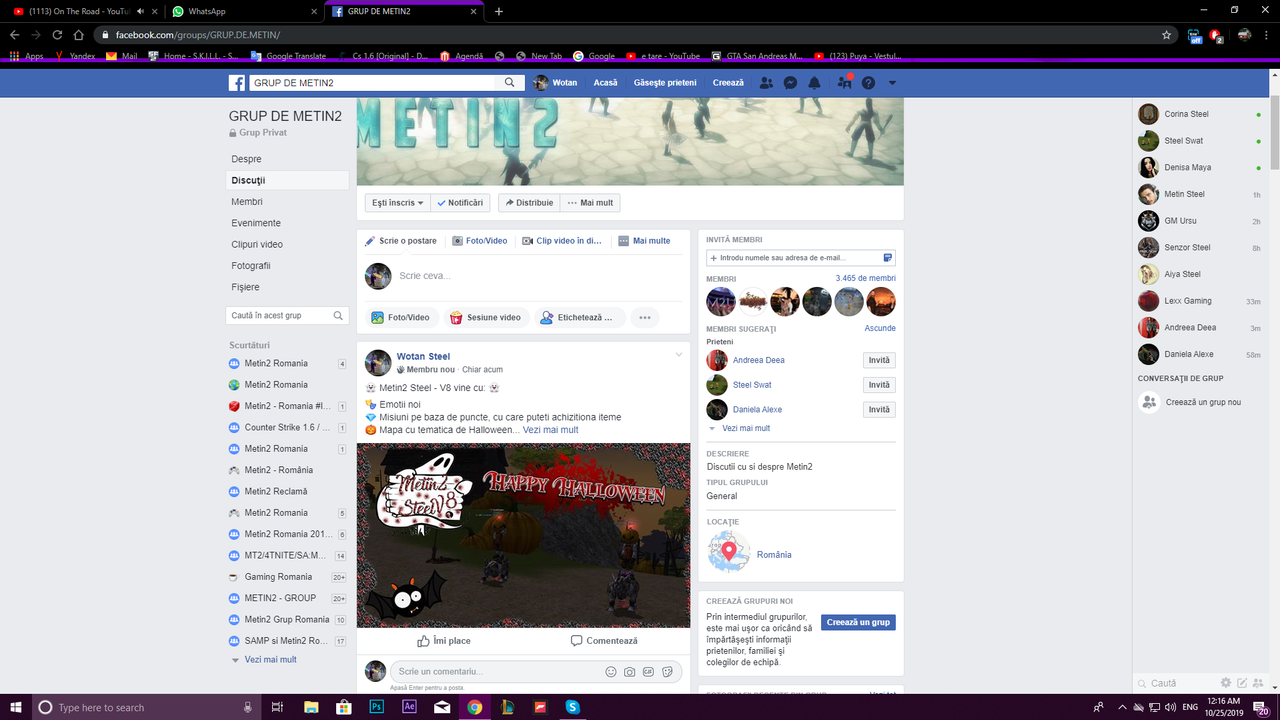The image size is (1280, 720).
Task: Click the search icon in 'Caută în acest grup'
Action: pos(340,314)
